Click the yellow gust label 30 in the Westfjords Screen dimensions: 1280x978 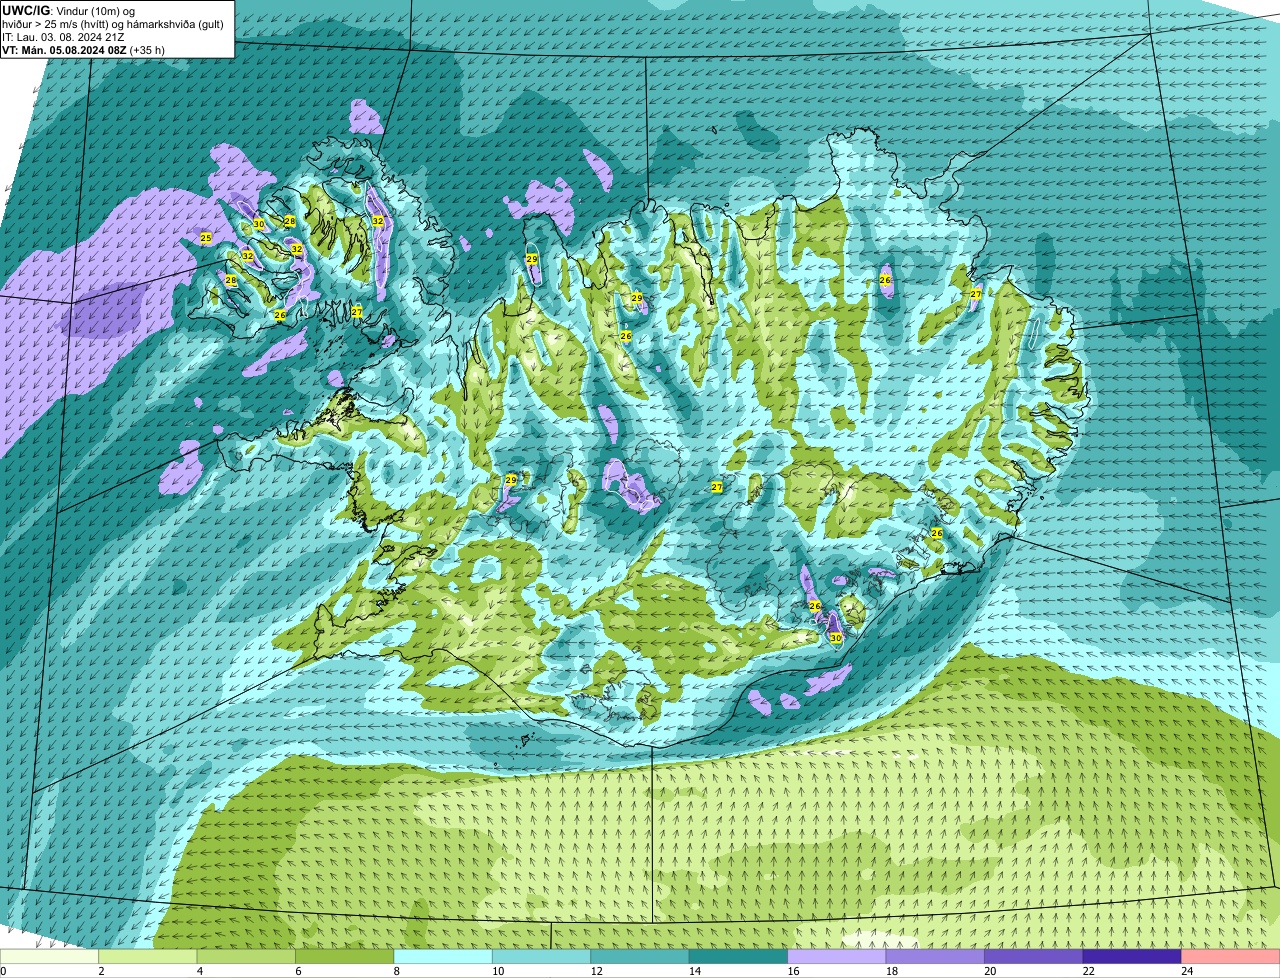pos(258,224)
